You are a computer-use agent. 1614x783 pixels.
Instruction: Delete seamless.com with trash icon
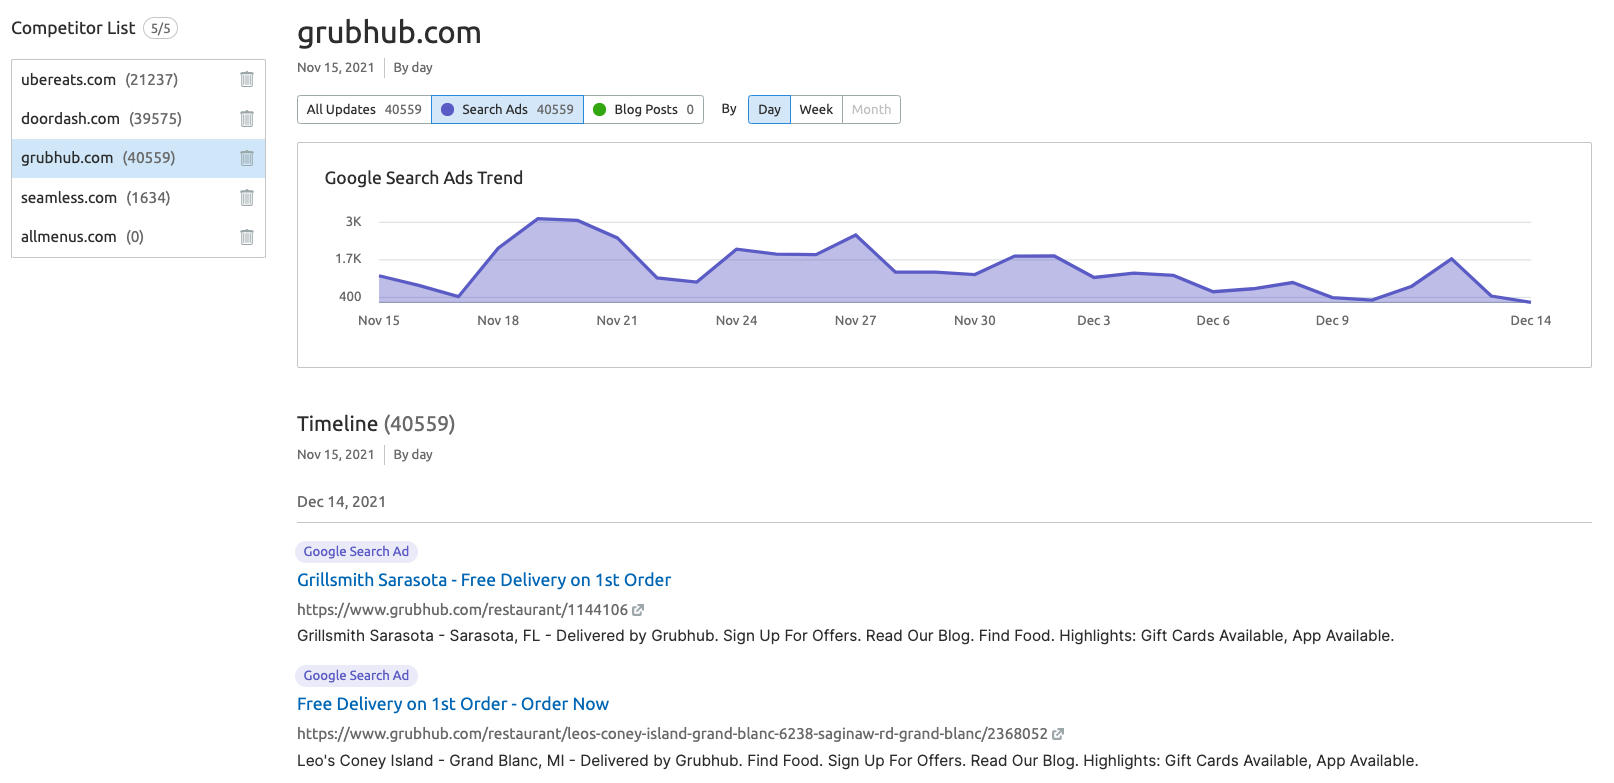click(247, 197)
